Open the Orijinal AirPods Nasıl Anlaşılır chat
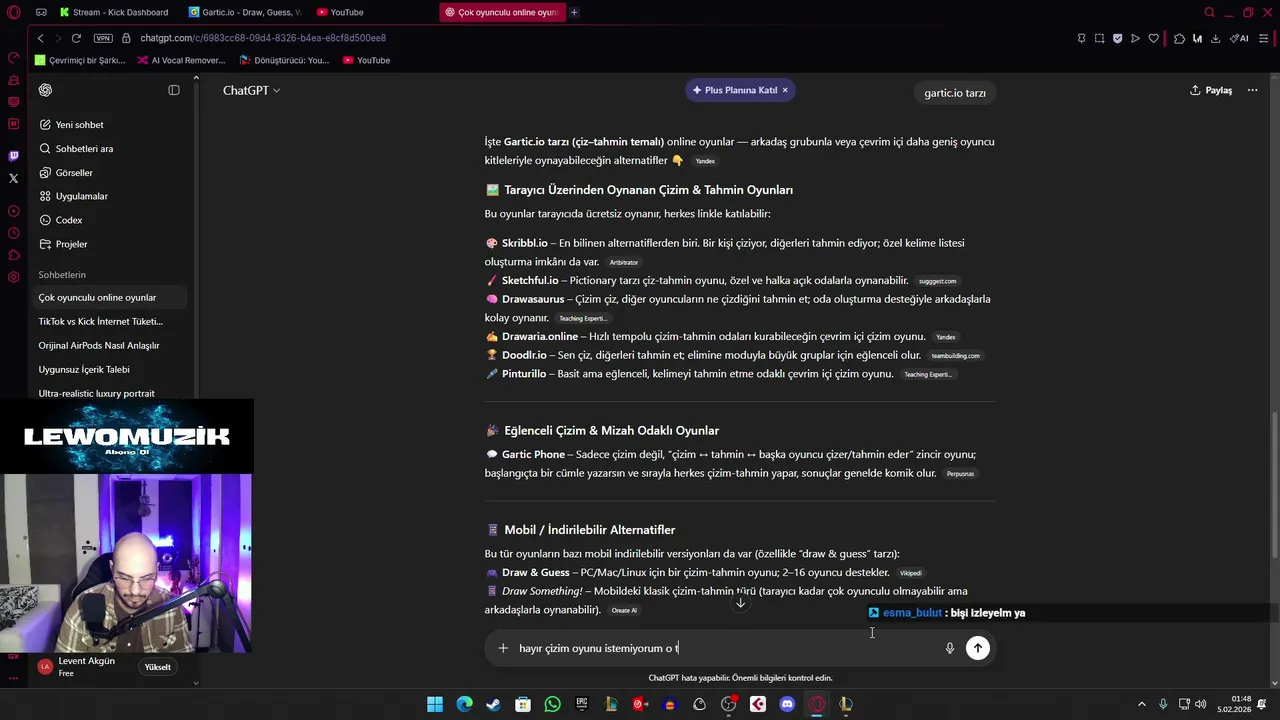 pyautogui.click(x=110, y=346)
